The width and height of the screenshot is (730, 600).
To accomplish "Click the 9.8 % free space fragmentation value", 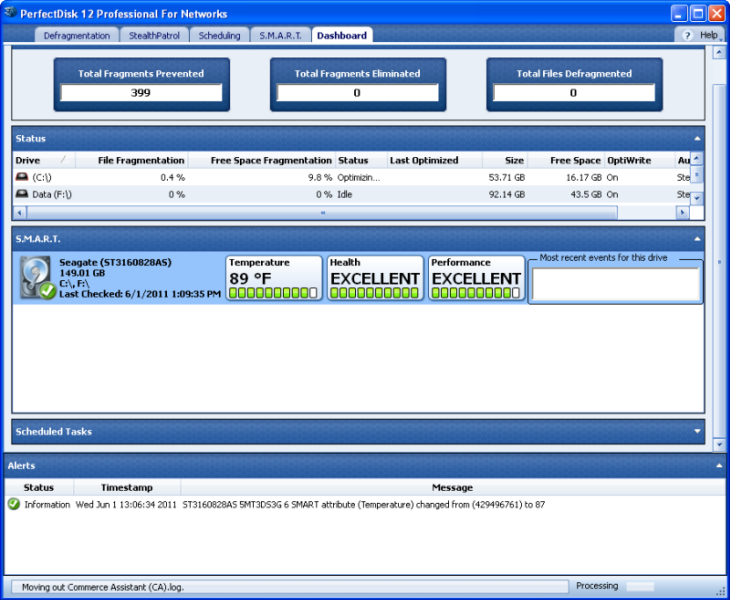I will pos(320,177).
